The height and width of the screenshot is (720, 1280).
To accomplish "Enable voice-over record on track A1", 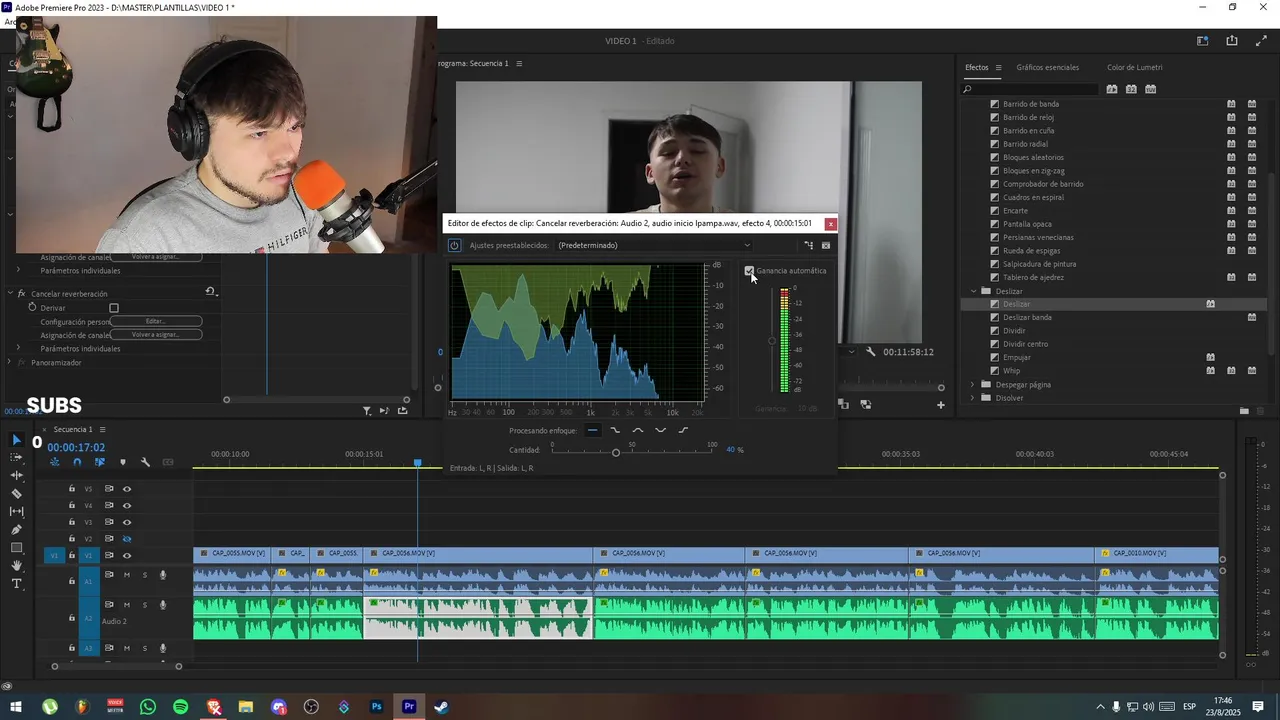I will tap(162, 575).
